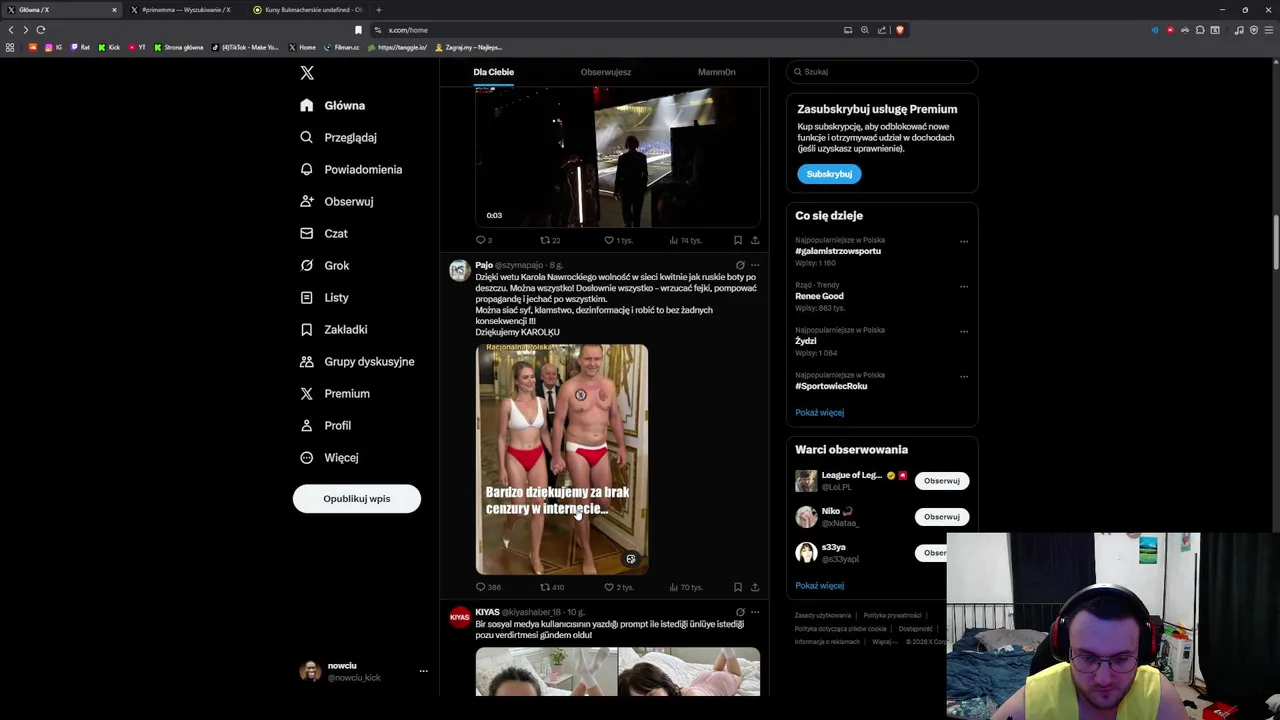Click the Grupy dyskusyjne sidebar icon
Viewport: 1280px width, 720px height.
[307, 361]
